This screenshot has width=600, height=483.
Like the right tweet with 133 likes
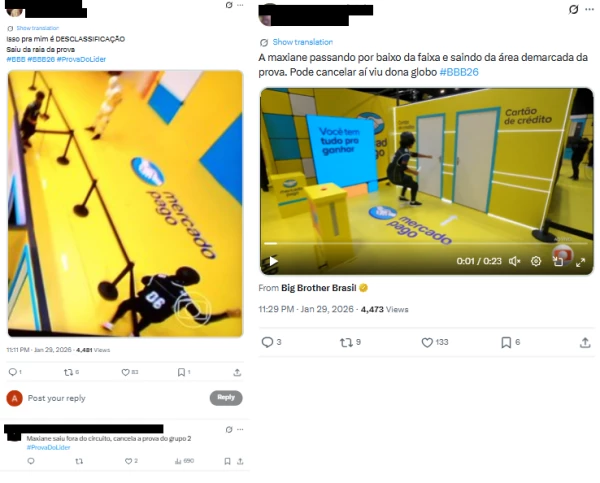pyautogui.click(x=427, y=342)
